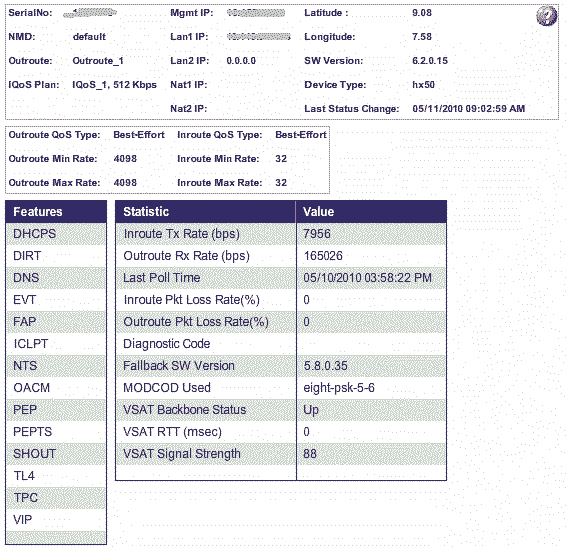Click the Inroute Max Rate value 32
This screenshot has height=547, width=566.
[281, 183]
